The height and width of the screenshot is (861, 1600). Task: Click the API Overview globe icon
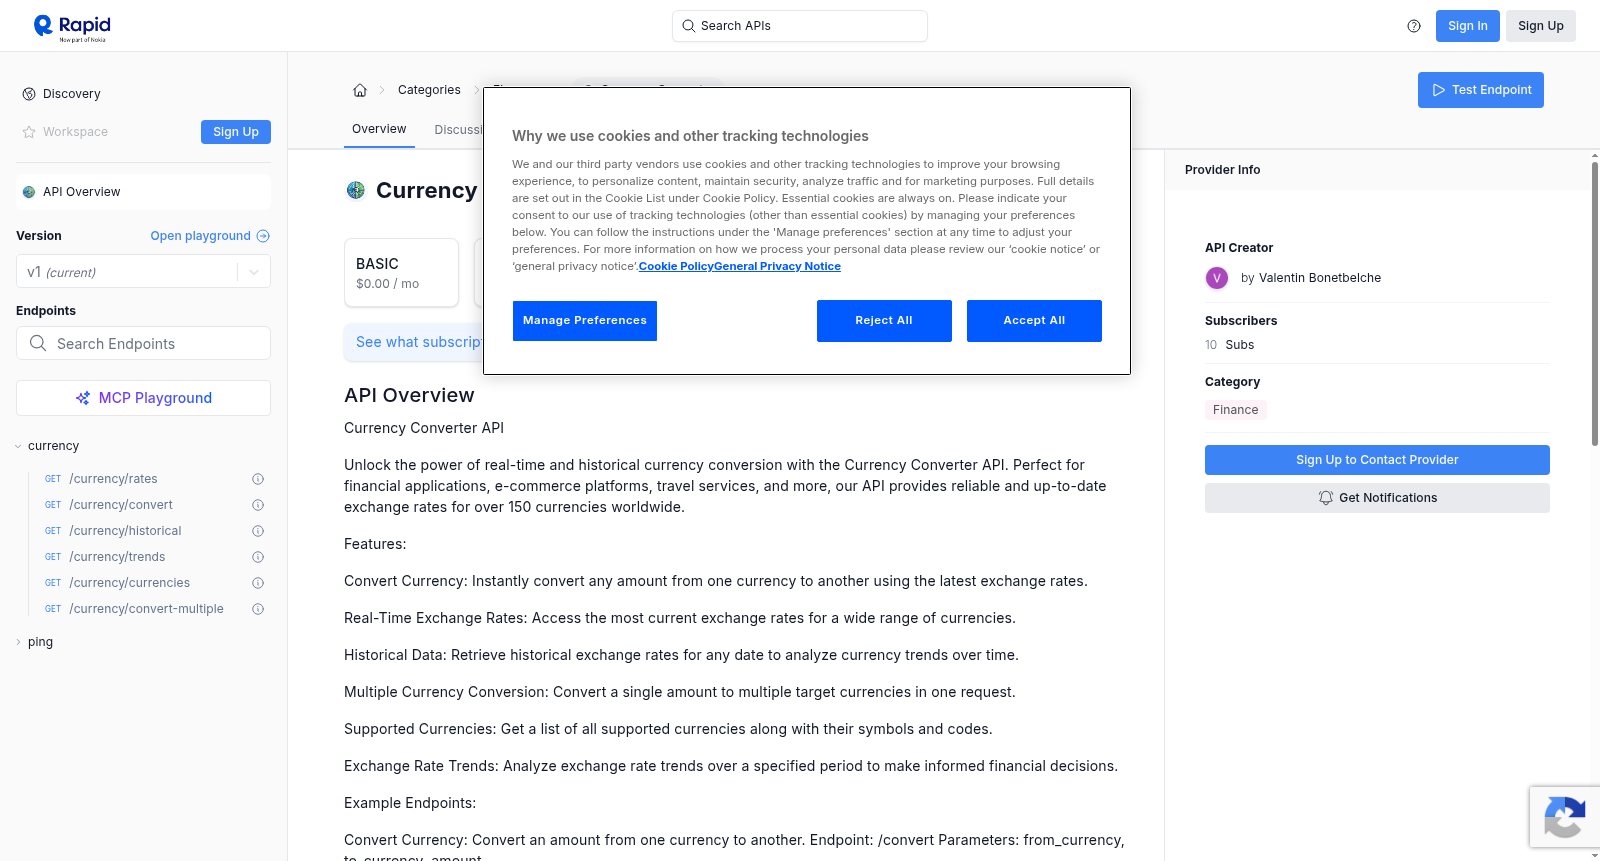[x=29, y=192]
